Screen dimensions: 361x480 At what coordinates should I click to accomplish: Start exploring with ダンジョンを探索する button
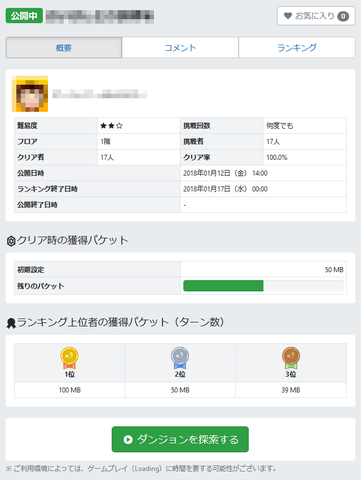click(180, 439)
